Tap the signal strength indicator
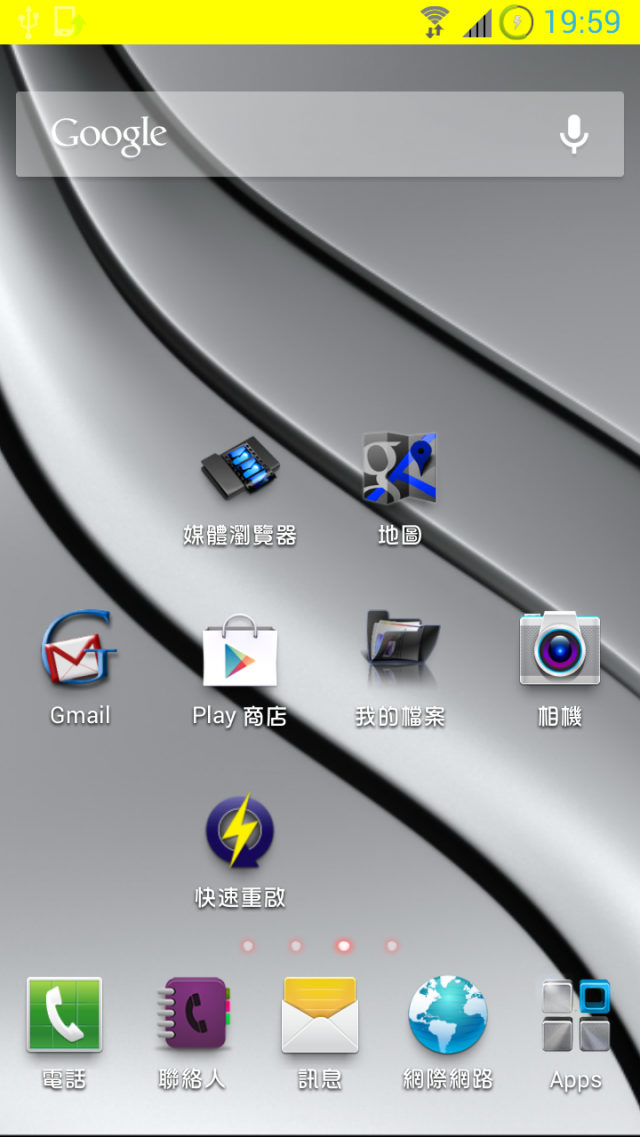 (477, 22)
